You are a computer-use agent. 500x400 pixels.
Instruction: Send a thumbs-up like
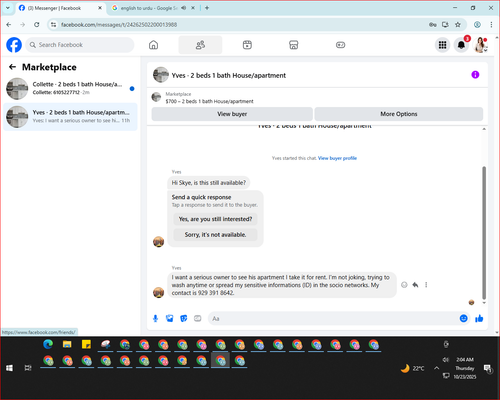[479, 318]
